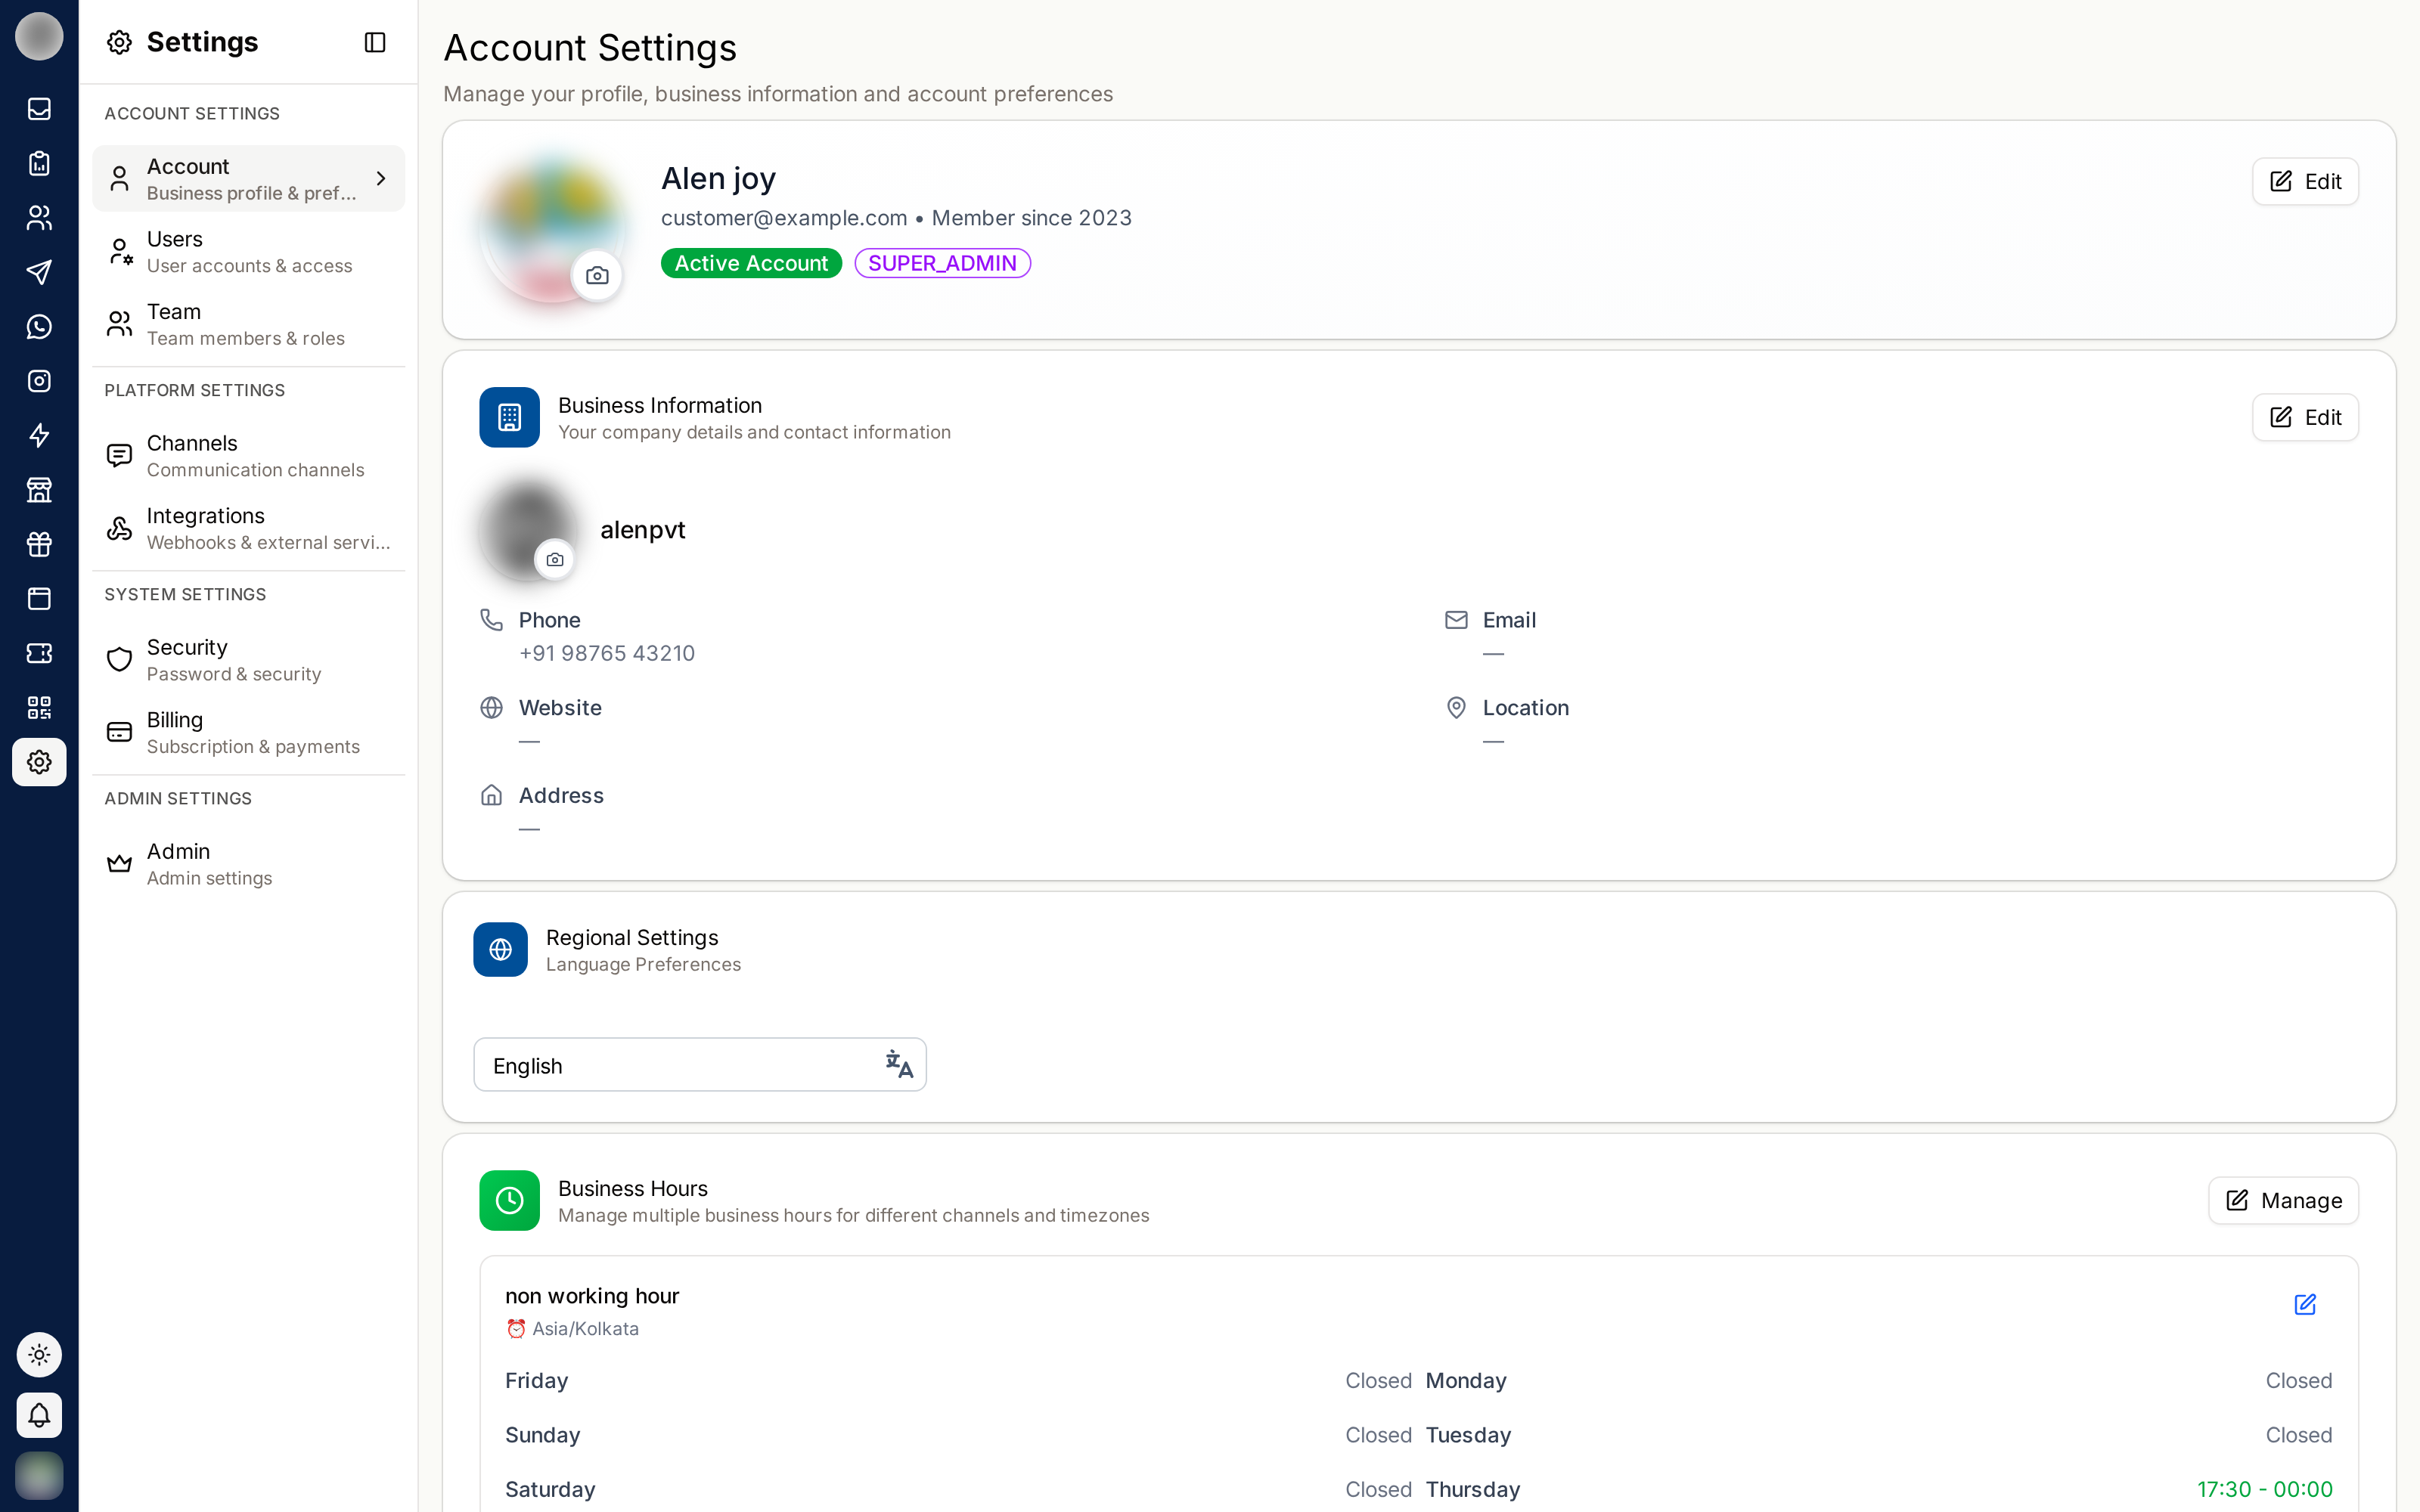This screenshot has width=2420, height=1512.
Task: Click the Regional Settings globe icon
Action: [x=500, y=949]
